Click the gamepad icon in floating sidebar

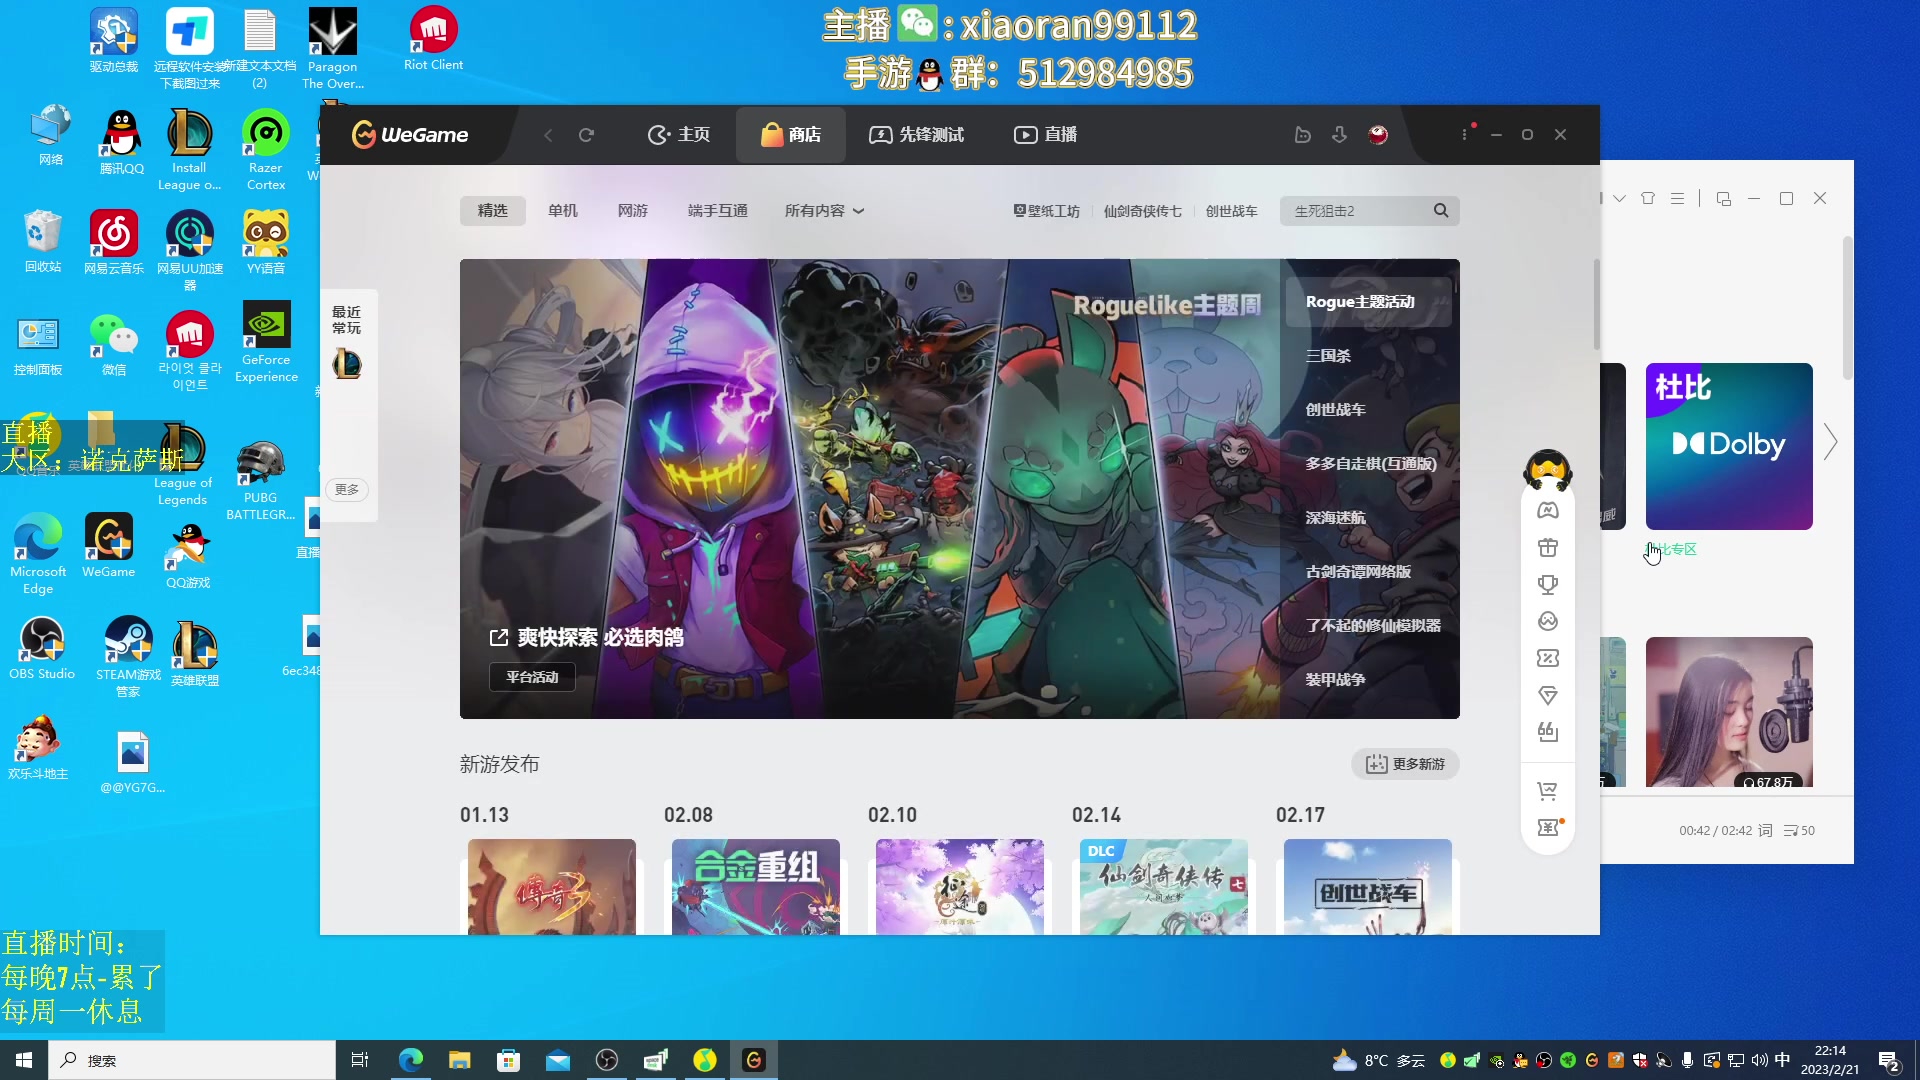(1548, 511)
